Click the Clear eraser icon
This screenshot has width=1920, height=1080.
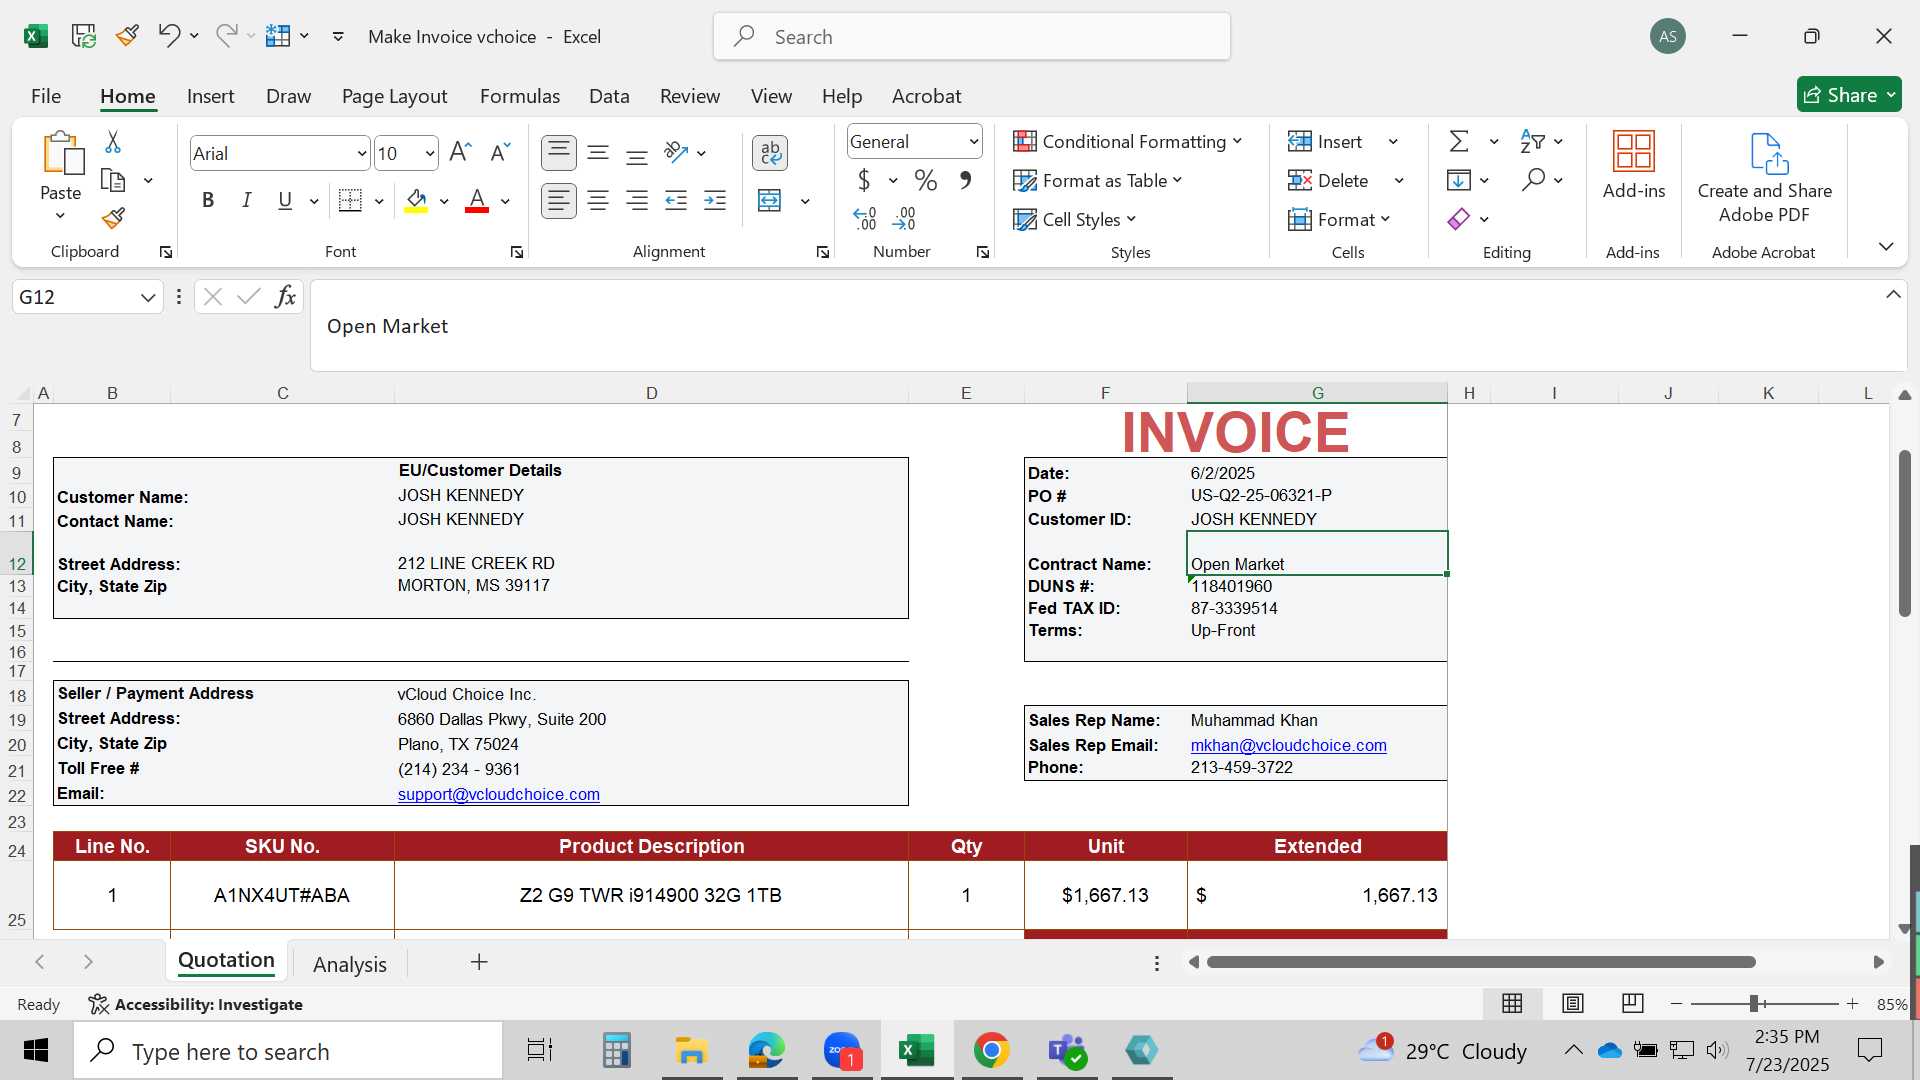click(1459, 219)
